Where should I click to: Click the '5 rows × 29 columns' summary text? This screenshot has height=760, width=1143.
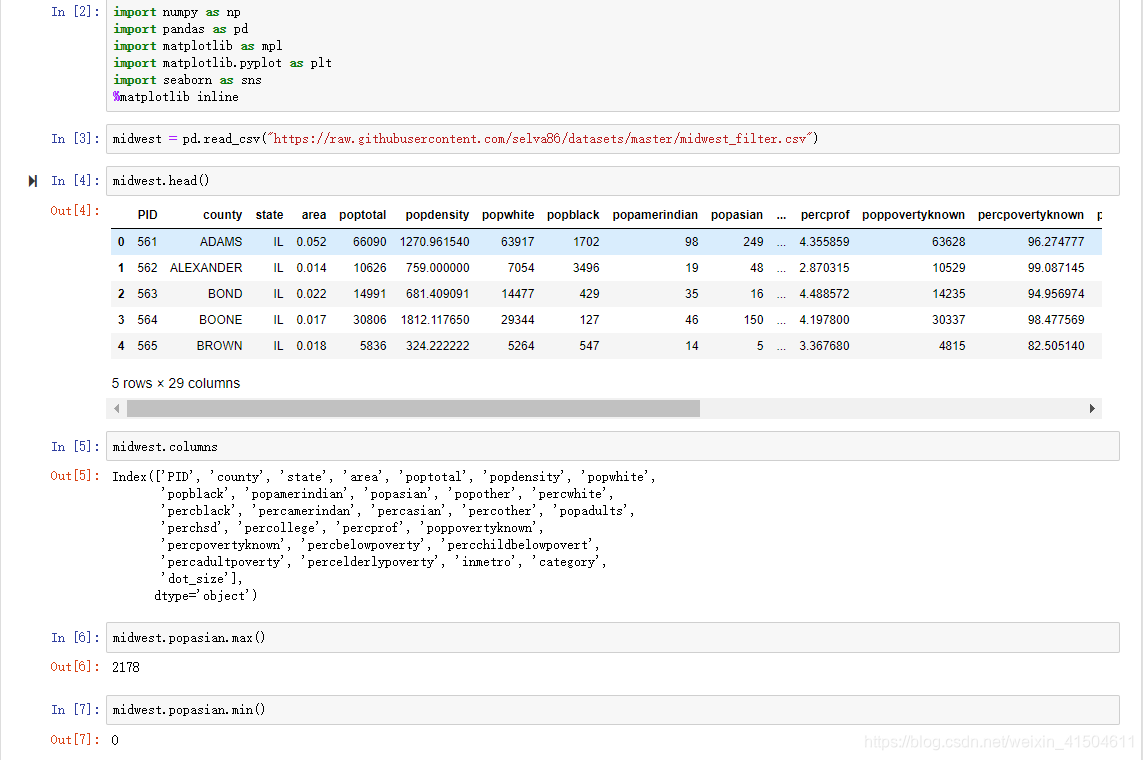point(176,383)
